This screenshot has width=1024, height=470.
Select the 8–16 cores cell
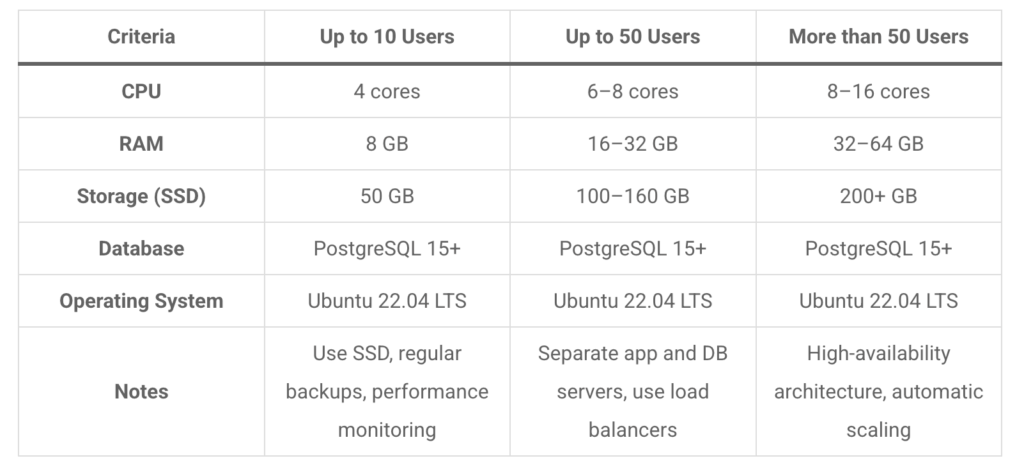coord(878,92)
